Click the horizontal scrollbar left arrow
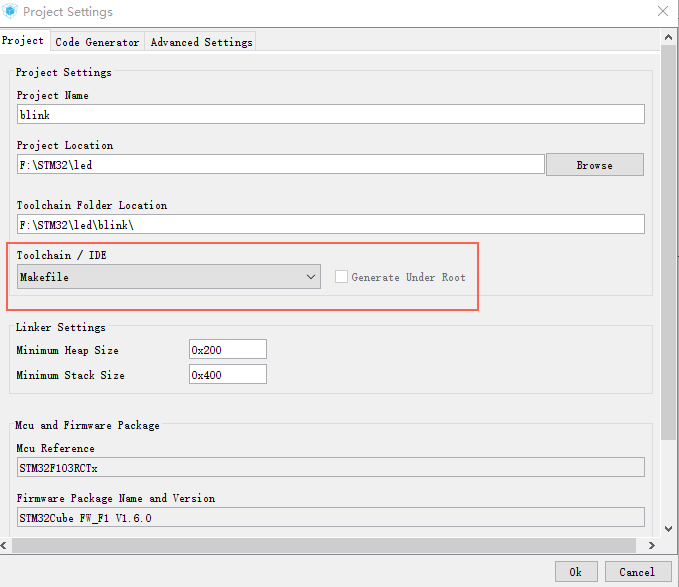Screen dimensions: 679x587 pyautogui.click(x=4, y=545)
